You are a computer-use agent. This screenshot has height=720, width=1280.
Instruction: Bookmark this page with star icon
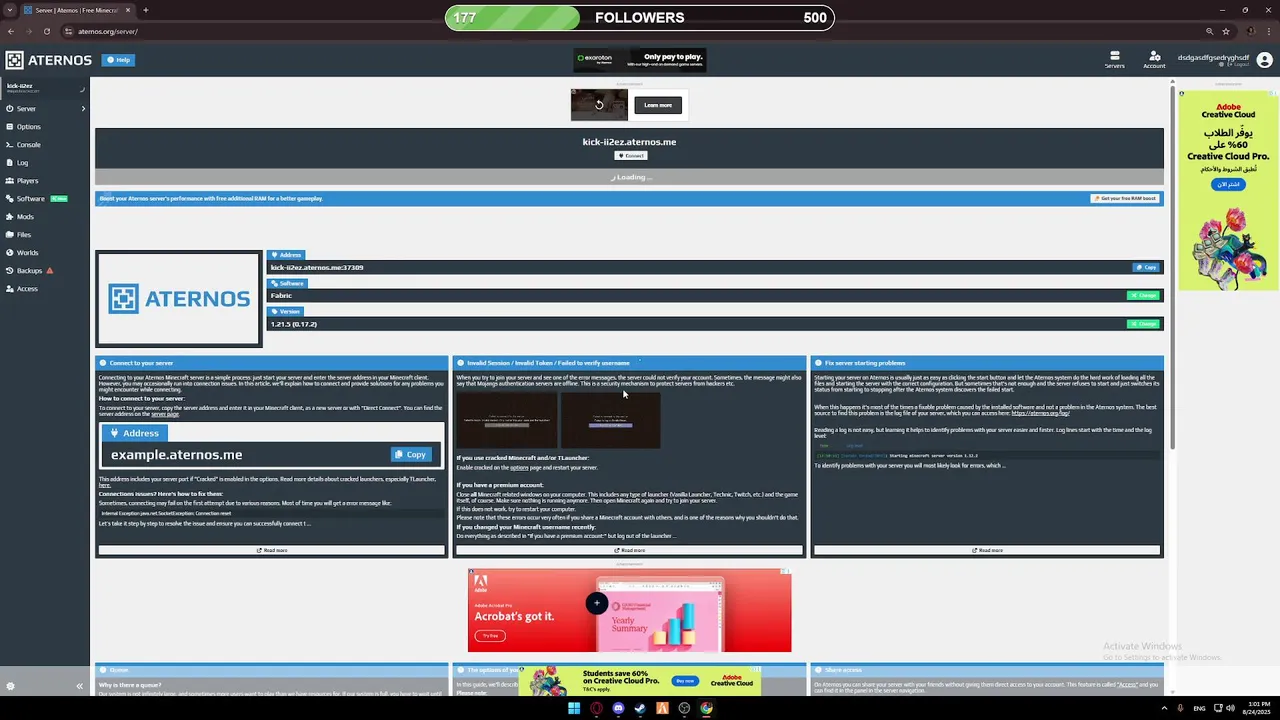(x=1226, y=31)
